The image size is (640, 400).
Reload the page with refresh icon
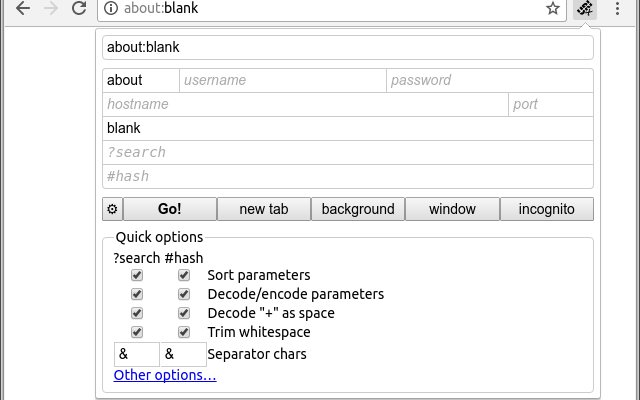[79, 8]
